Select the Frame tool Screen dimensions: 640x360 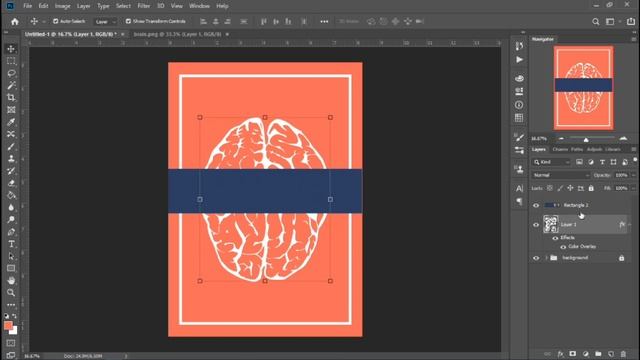tap(11, 110)
